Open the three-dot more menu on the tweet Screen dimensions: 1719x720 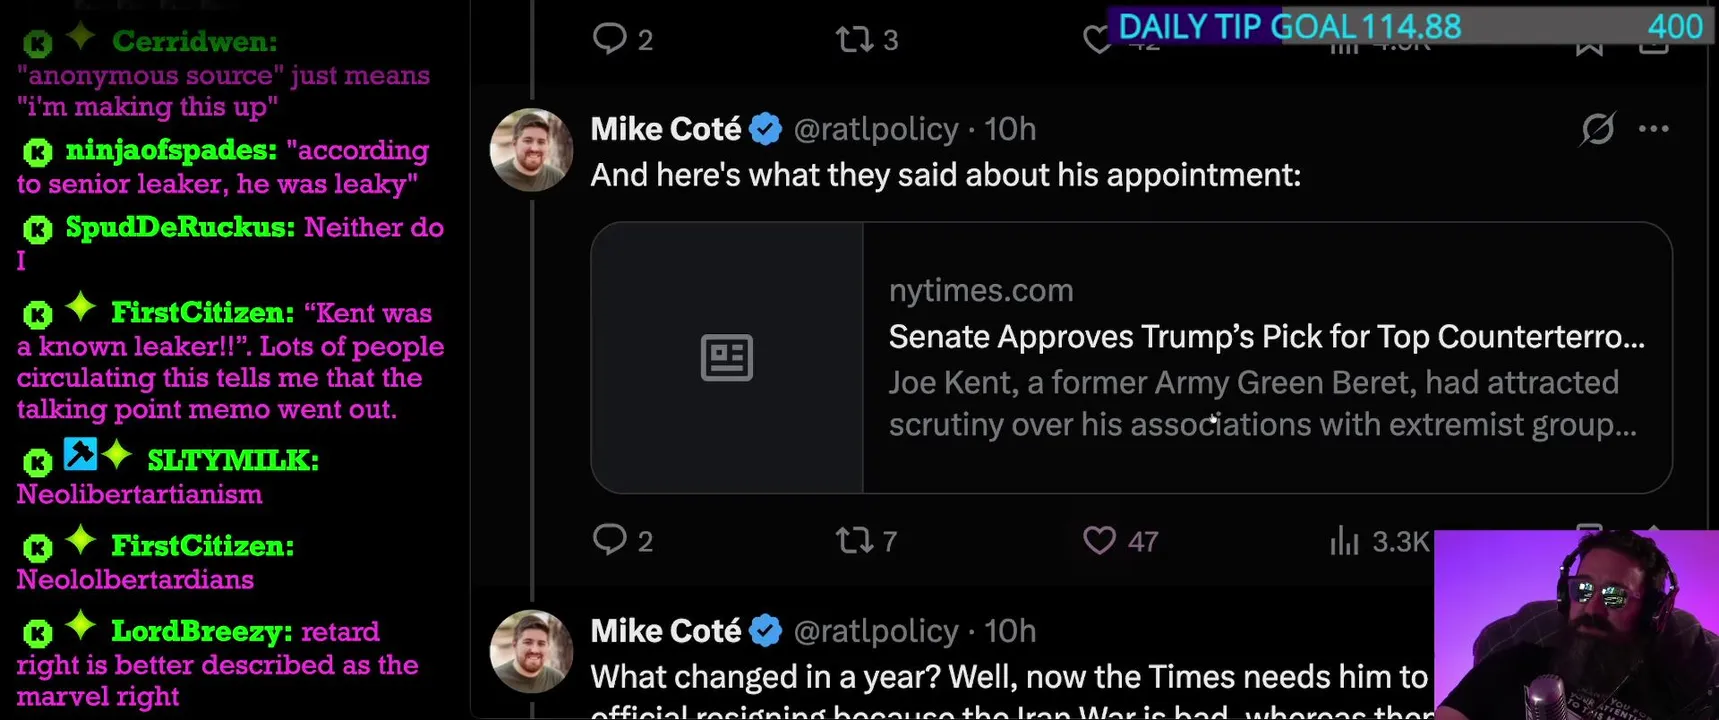[x=1653, y=129]
